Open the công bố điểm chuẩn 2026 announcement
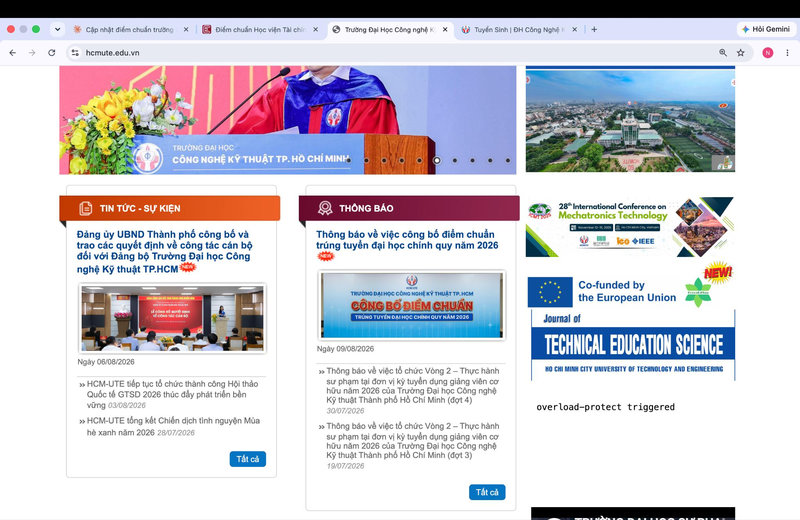Image resolution: width=800 pixels, height=520 pixels. 407,240
